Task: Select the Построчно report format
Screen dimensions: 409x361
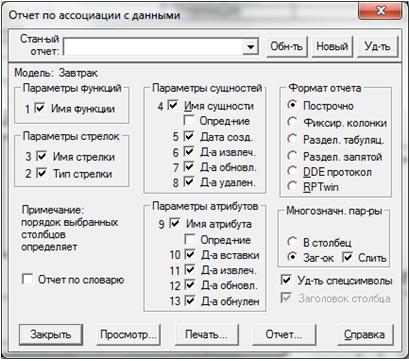Action: click(x=292, y=105)
